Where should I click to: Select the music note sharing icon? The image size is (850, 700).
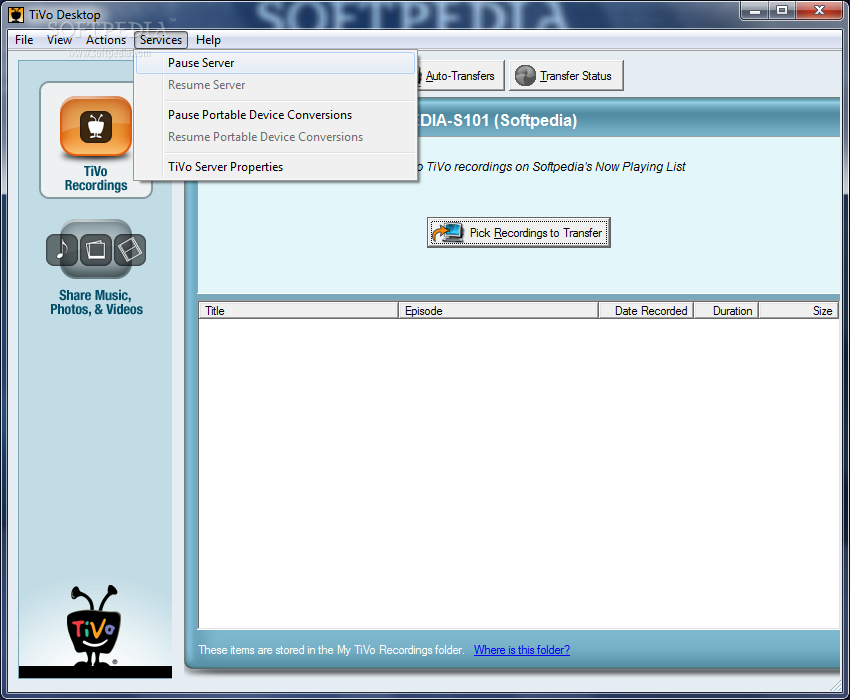click(62, 250)
